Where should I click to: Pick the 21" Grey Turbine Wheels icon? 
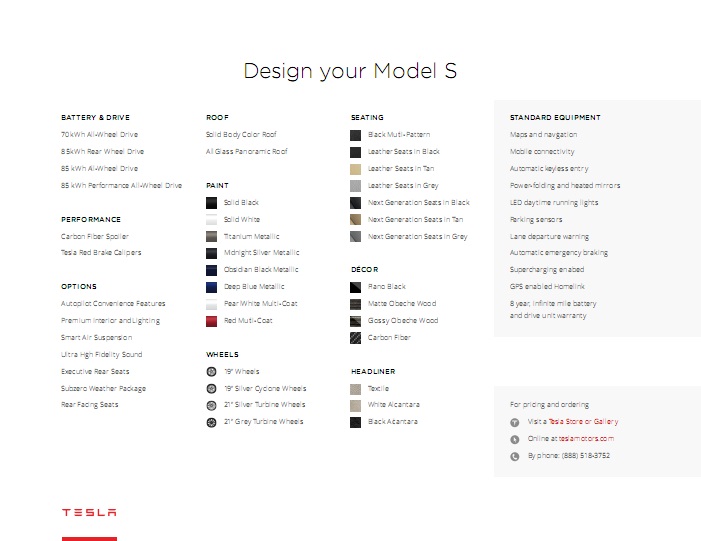[211, 422]
